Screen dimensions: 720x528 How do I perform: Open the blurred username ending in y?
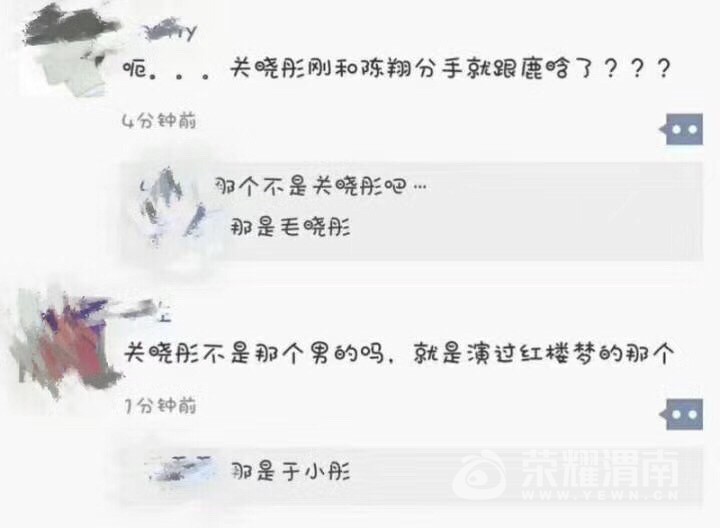pyautogui.click(x=170, y=31)
